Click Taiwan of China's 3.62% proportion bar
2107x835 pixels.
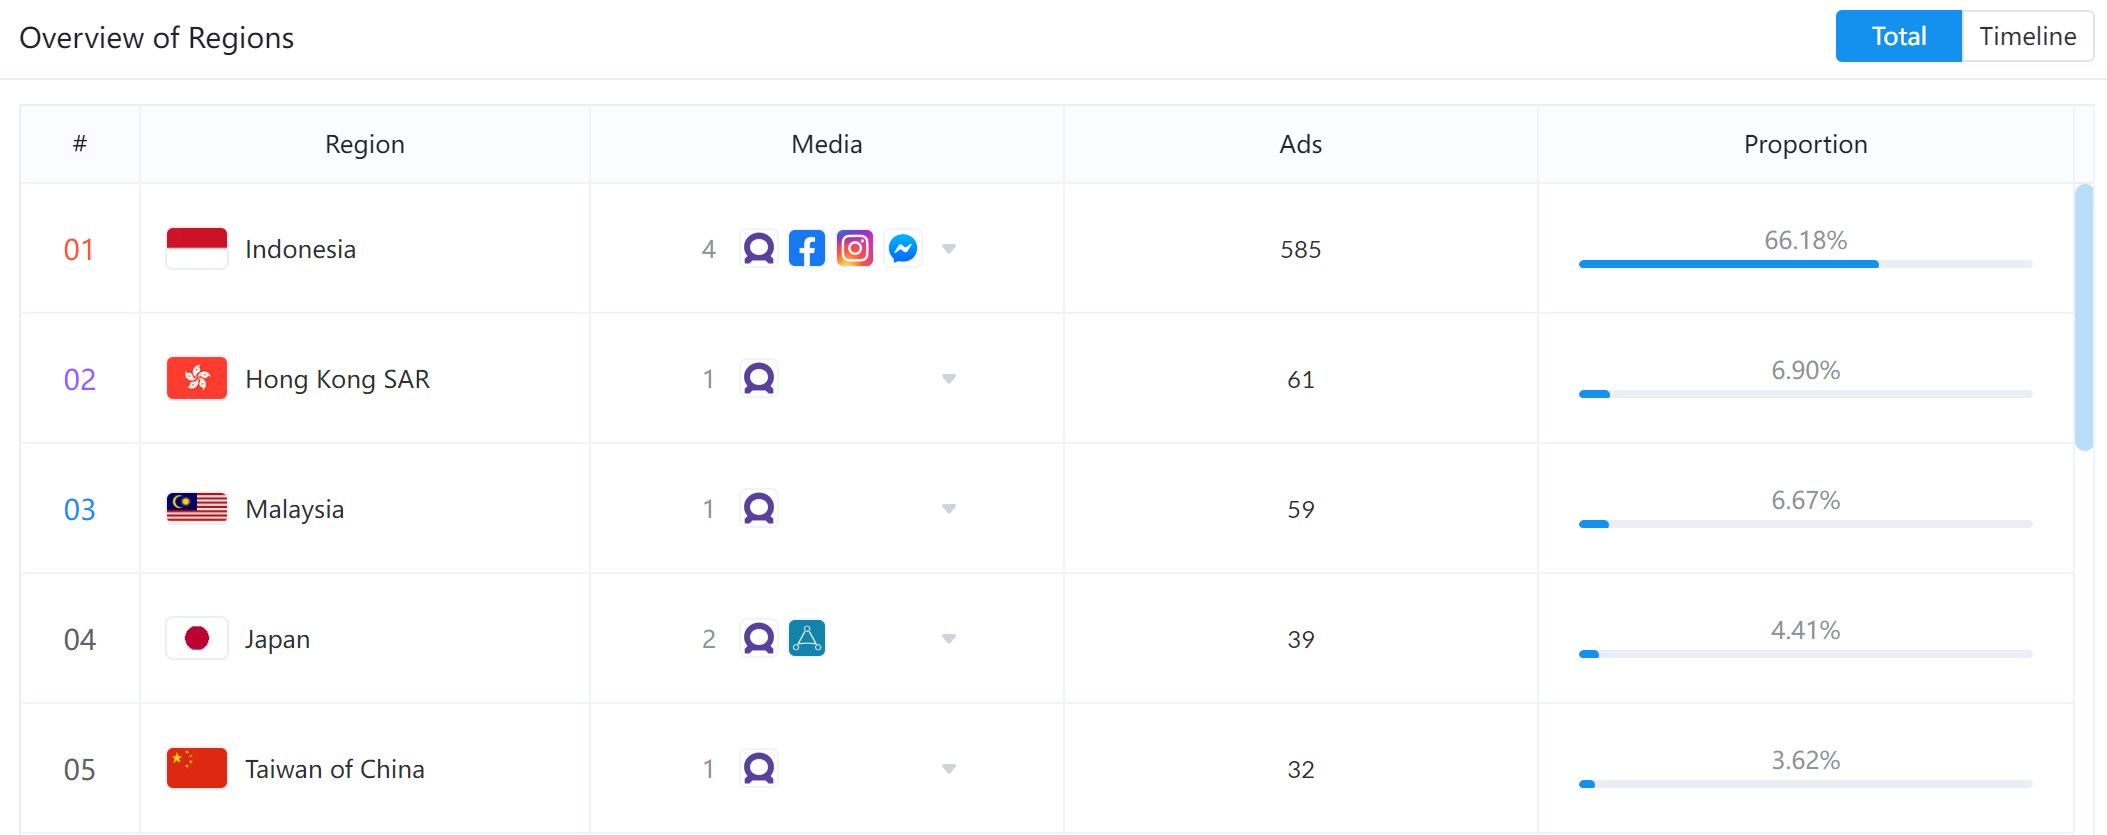click(1806, 784)
